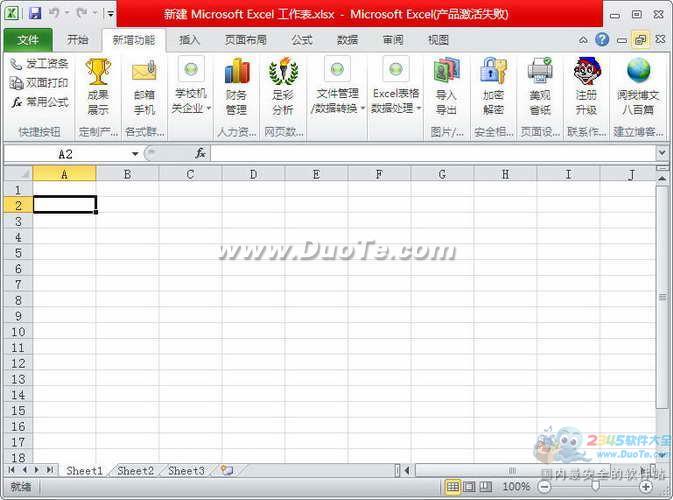This screenshot has height=500, width=673.
Task: Switch to the 审阅 ribbon tab
Action: pos(393,40)
